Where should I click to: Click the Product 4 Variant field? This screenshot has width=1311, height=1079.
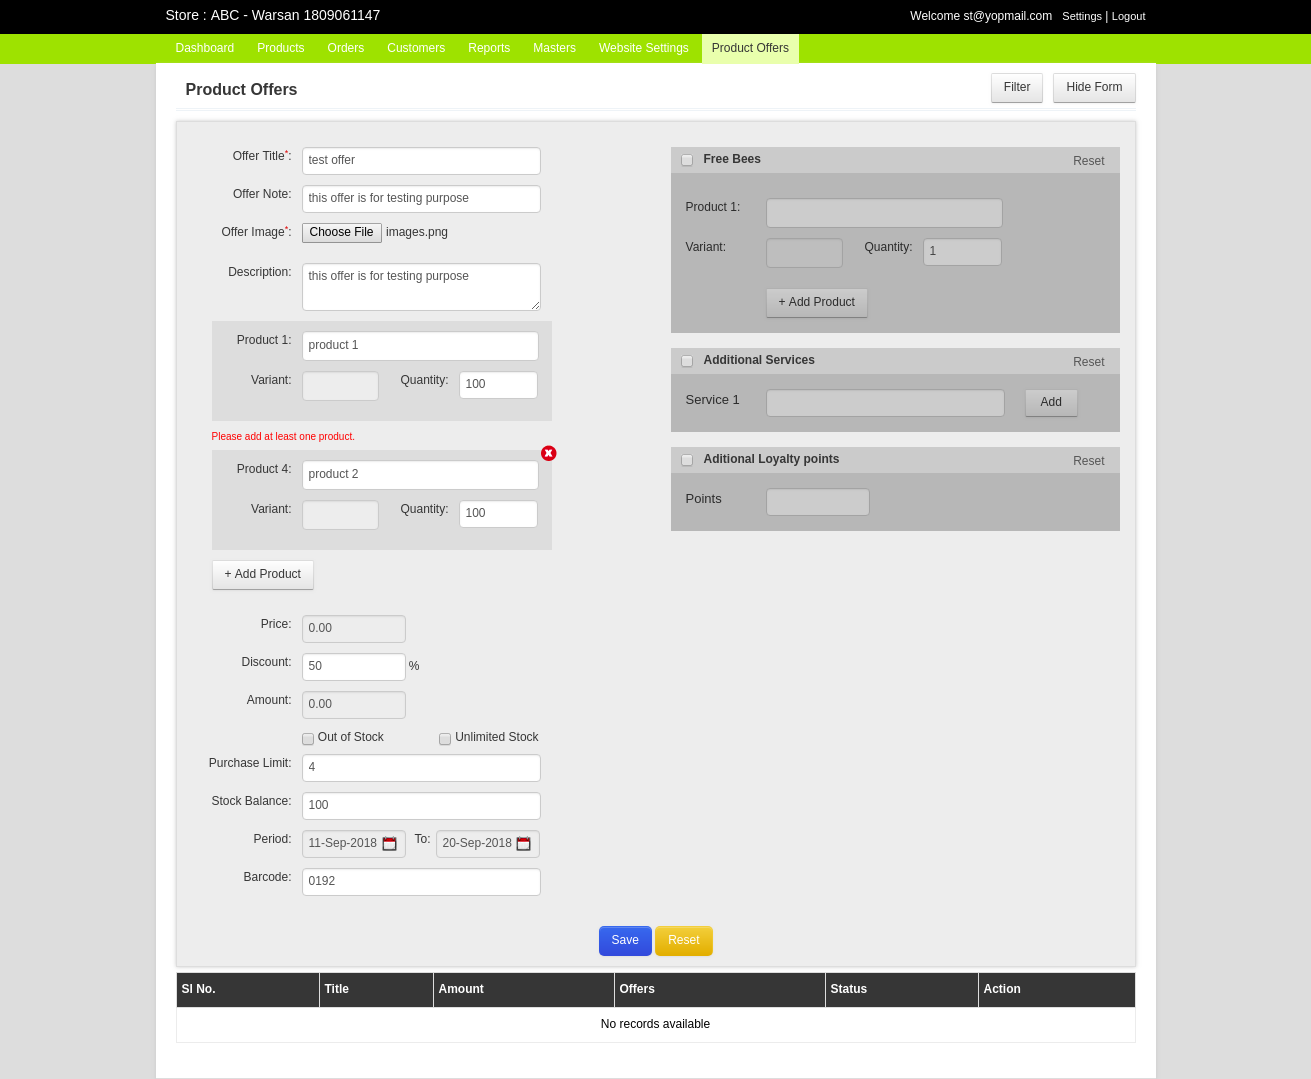point(340,515)
